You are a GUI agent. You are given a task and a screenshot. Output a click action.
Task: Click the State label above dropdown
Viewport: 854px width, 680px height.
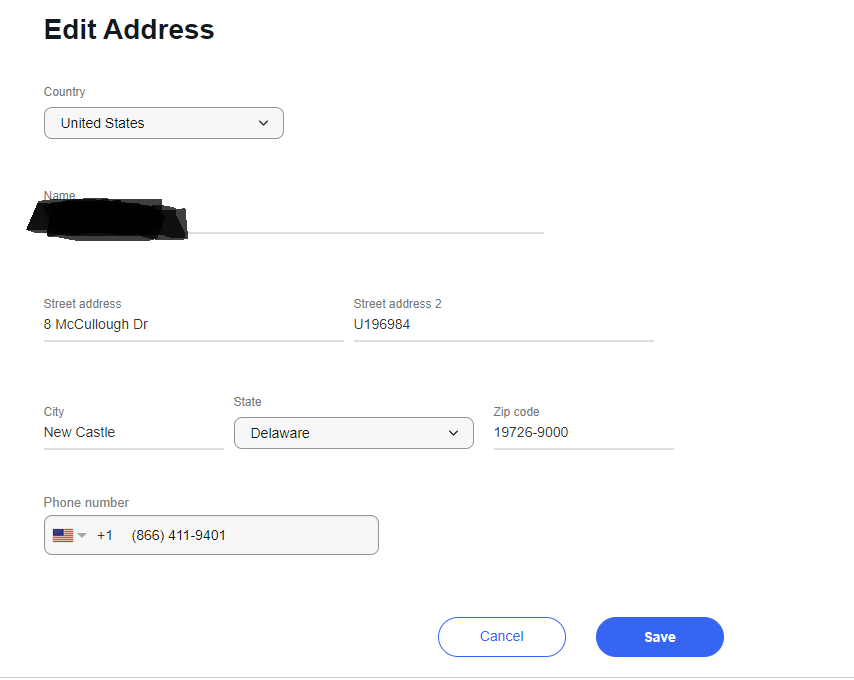[248, 402]
